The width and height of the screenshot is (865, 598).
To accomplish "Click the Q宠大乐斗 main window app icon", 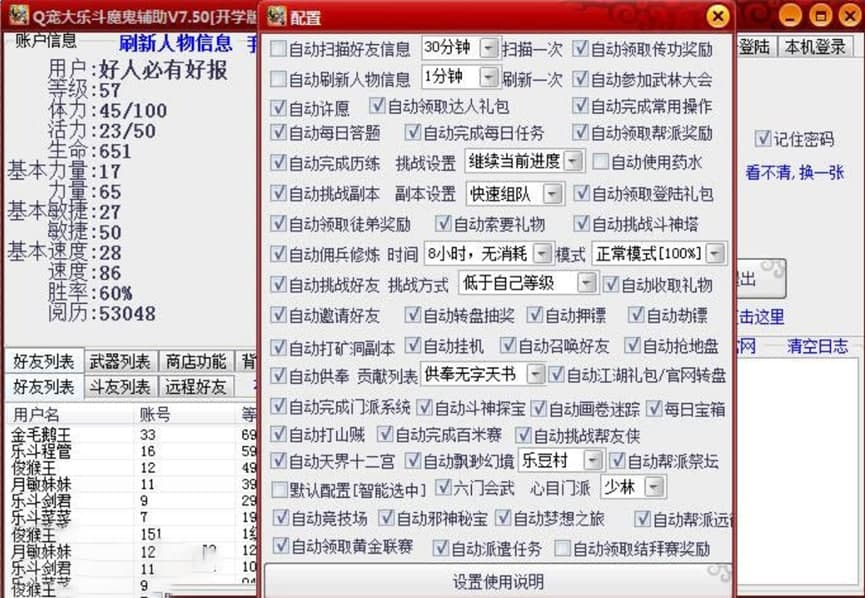I will [18, 15].
